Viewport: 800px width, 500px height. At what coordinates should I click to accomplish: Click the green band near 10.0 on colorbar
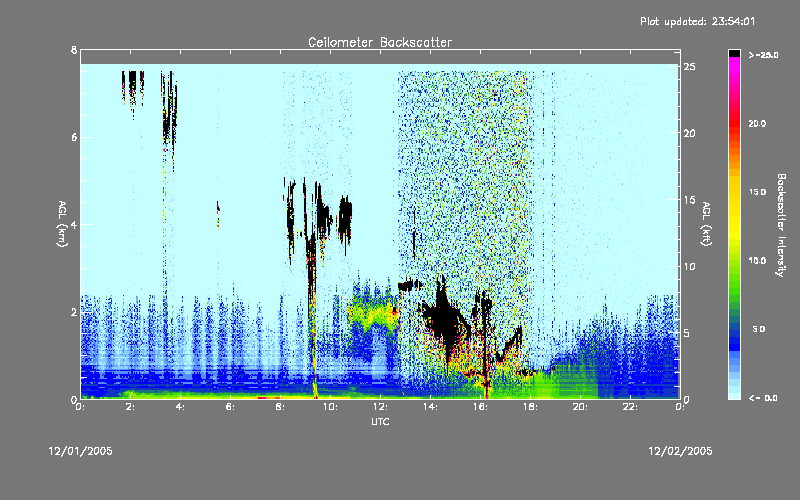click(734, 261)
